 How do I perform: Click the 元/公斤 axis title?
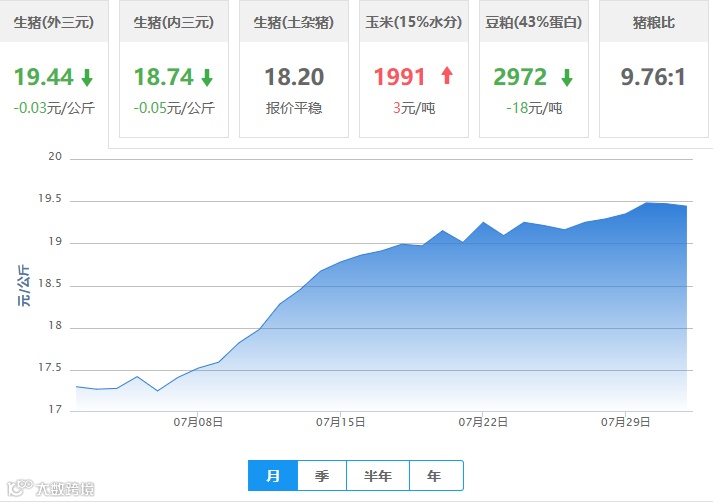pyautogui.click(x=24, y=286)
